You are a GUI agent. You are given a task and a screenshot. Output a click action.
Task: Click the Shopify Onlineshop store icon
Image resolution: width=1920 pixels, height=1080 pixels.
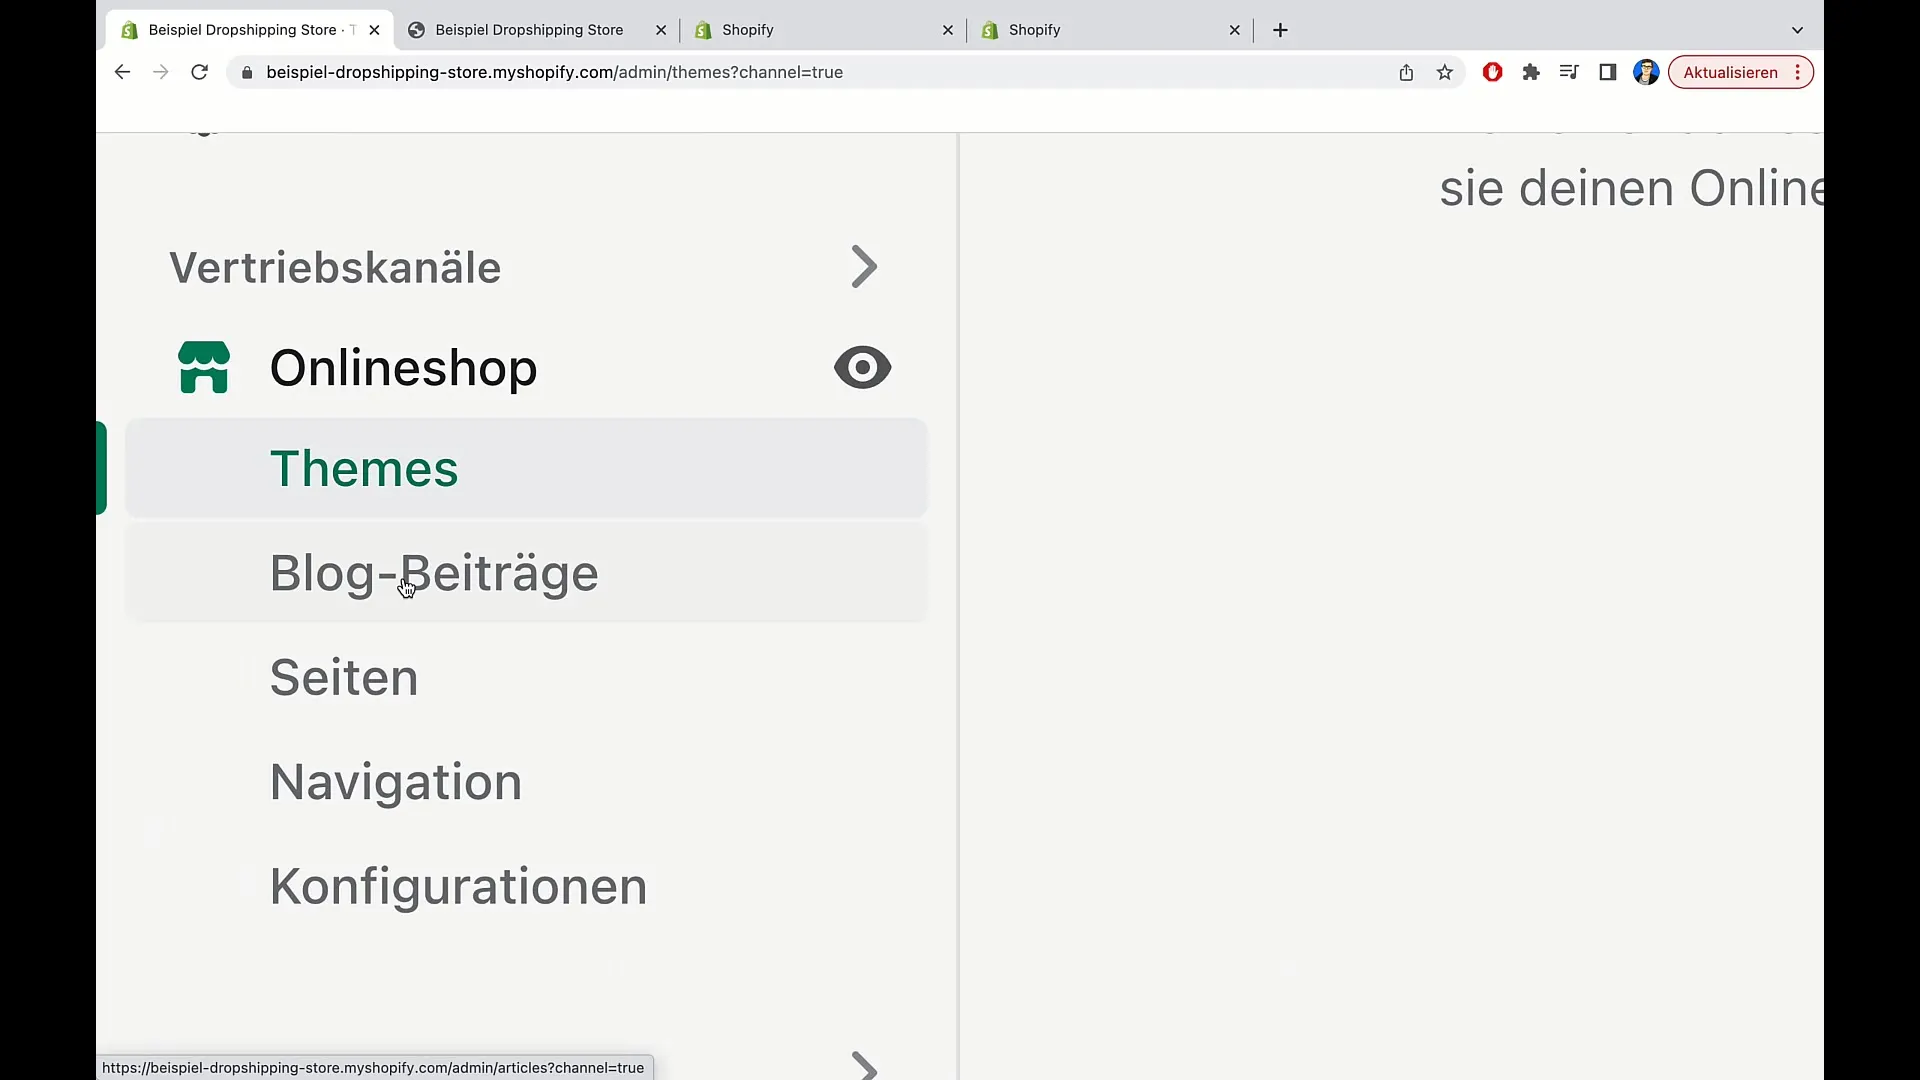click(x=204, y=367)
